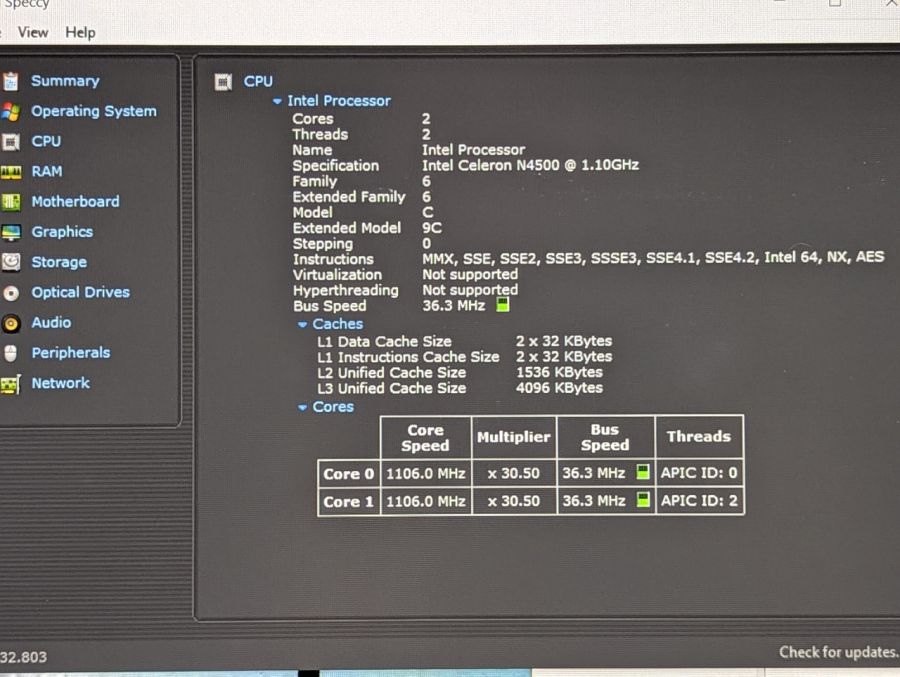Click APIC ID: 0 cell
The image size is (900, 677).
[699, 473]
